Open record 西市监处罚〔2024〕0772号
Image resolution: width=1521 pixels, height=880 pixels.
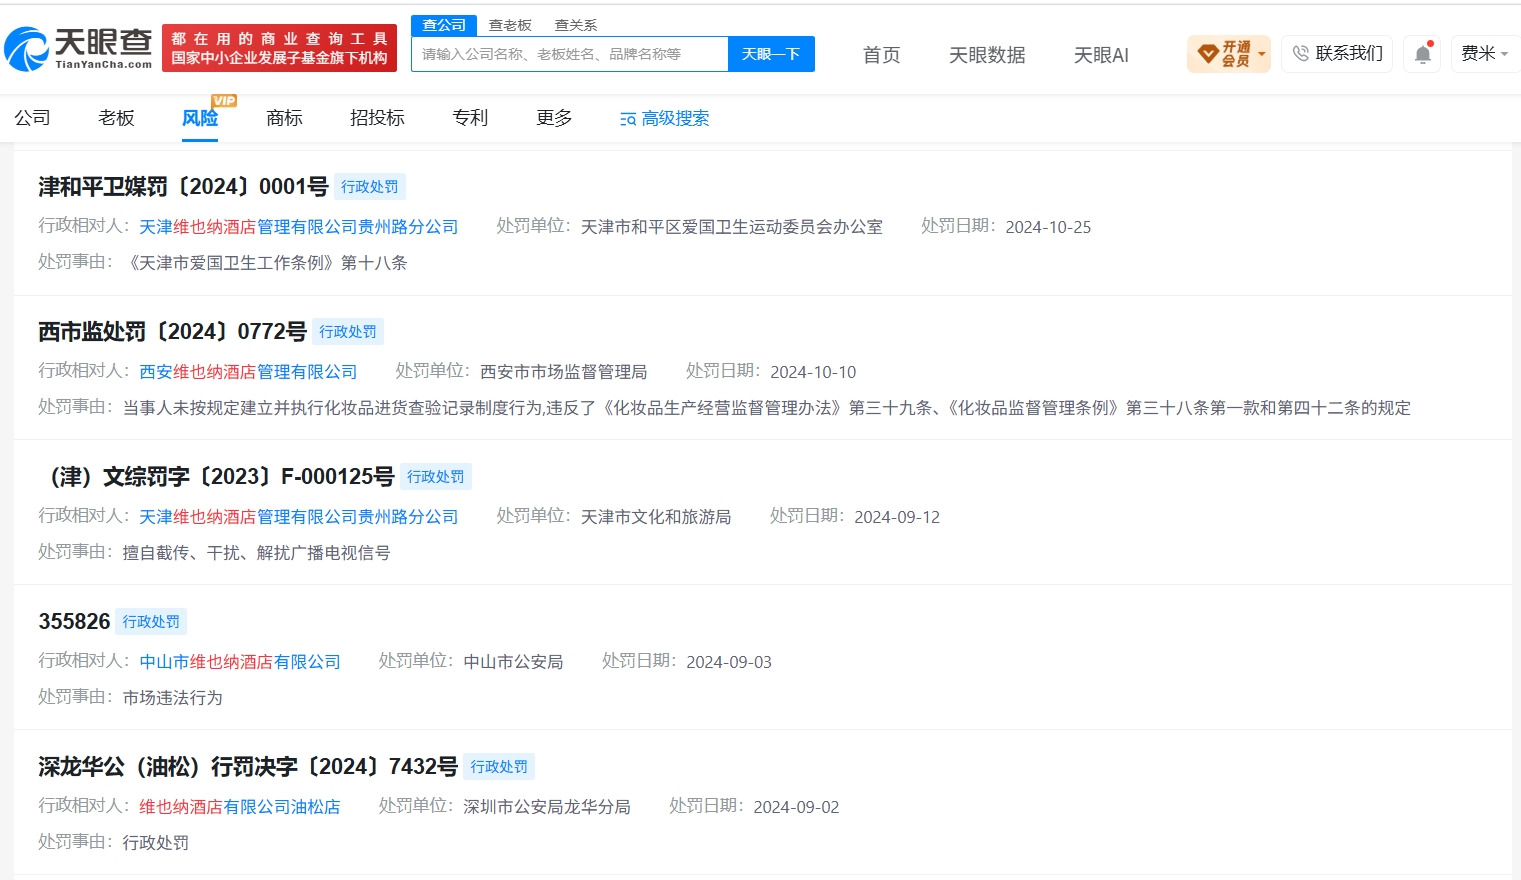pyautogui.click(x=172, y=332)
